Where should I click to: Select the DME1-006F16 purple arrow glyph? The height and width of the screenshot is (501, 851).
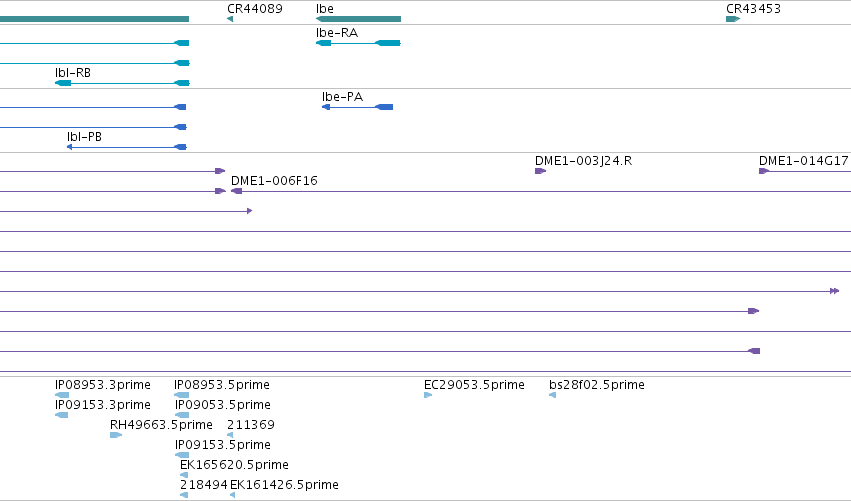(237, 191)
